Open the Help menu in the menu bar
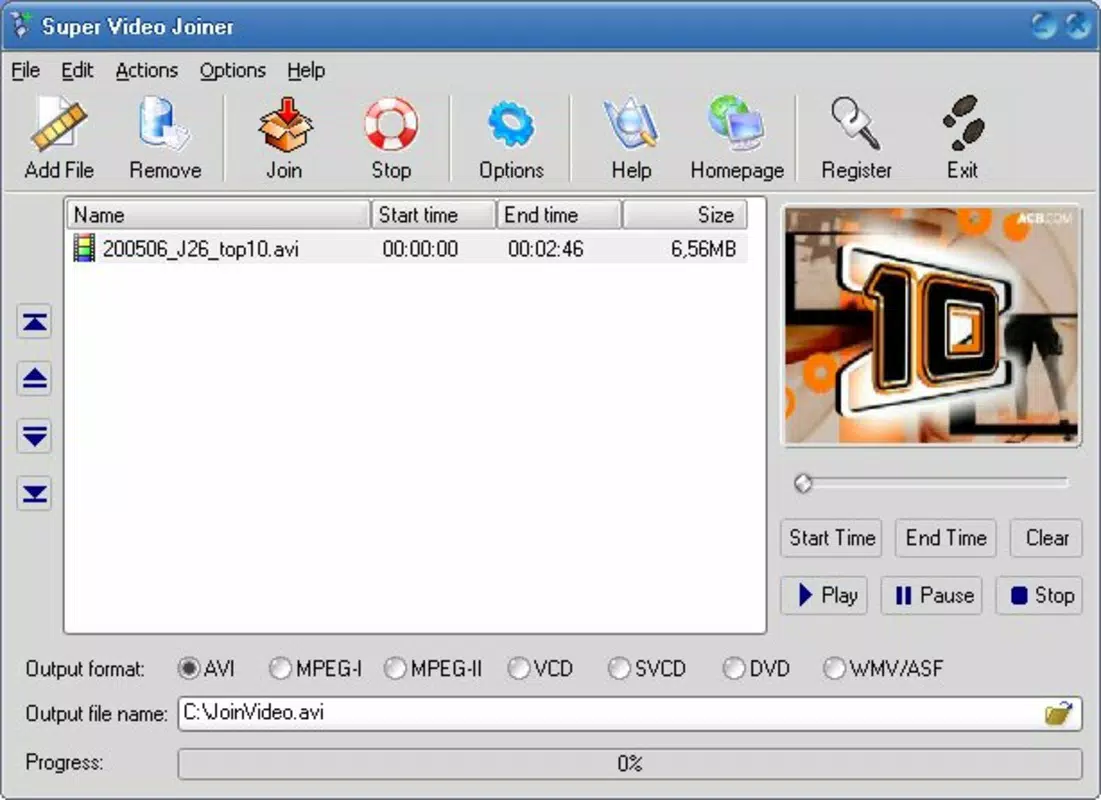The height and width of the screenshot is (800, 1101). click(x=306, y=70)
